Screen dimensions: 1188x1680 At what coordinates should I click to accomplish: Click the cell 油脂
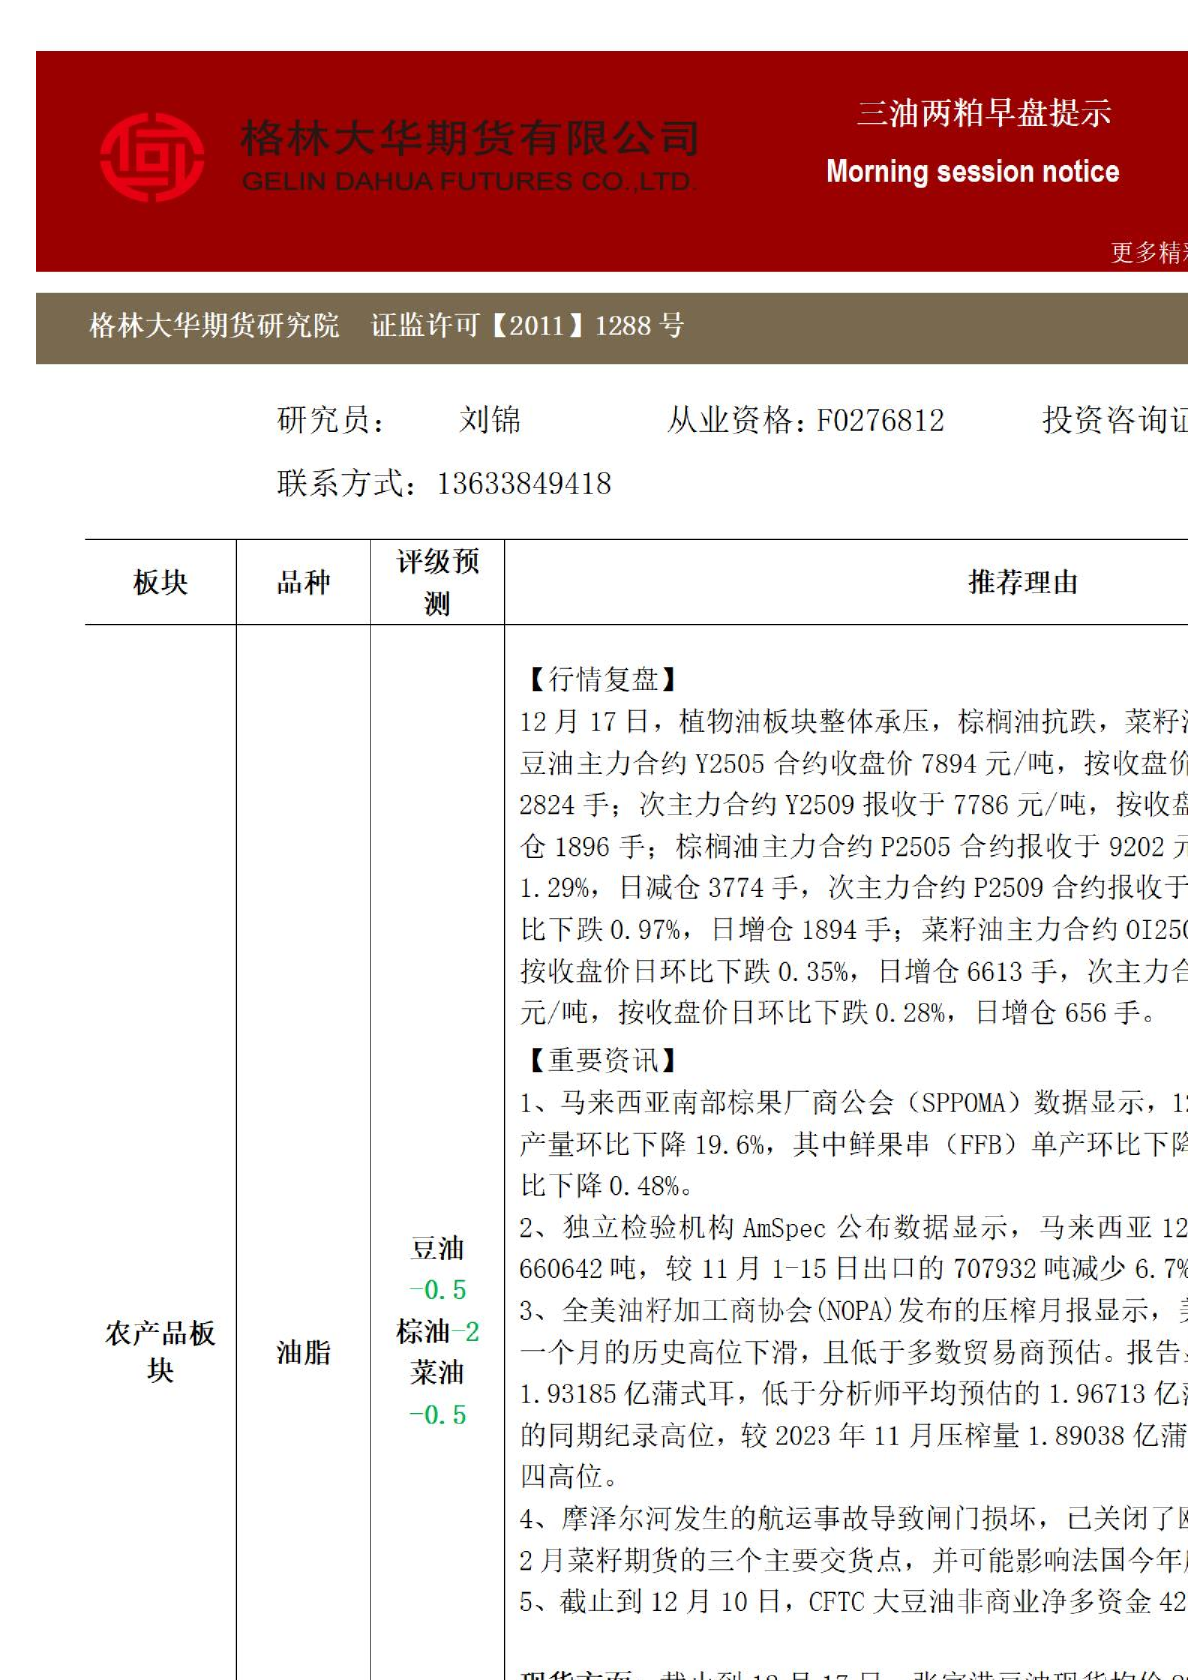tap(303, 1353)
